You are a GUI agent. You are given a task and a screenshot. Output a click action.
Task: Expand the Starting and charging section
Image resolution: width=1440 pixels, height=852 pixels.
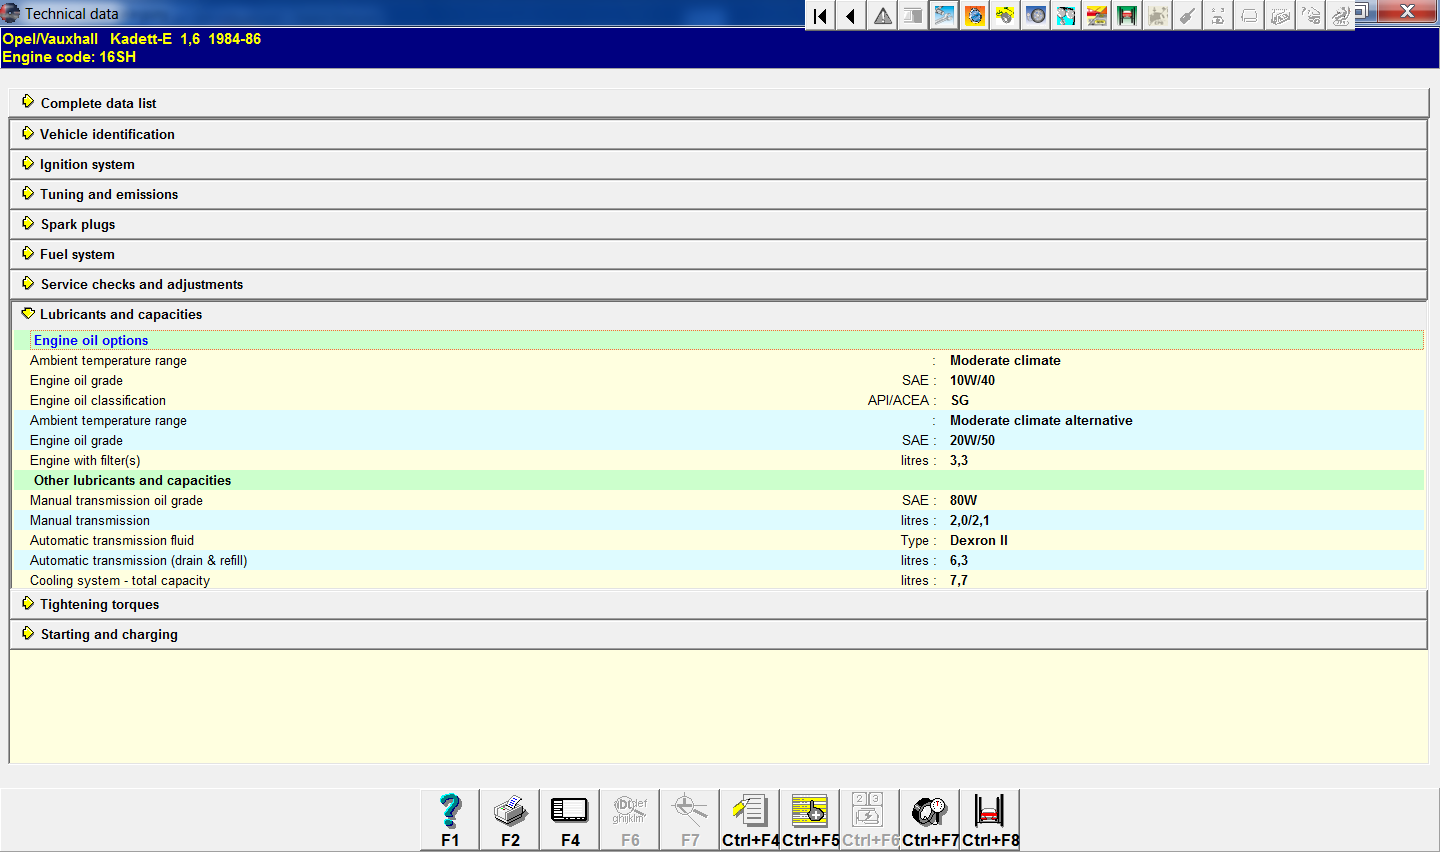coord(109,634)
